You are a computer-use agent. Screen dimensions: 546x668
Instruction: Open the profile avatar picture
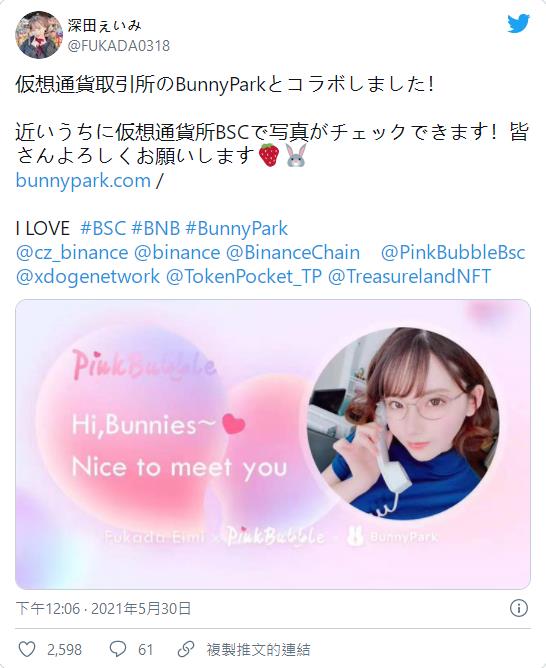pyautogui.click(x=39, y=35)
